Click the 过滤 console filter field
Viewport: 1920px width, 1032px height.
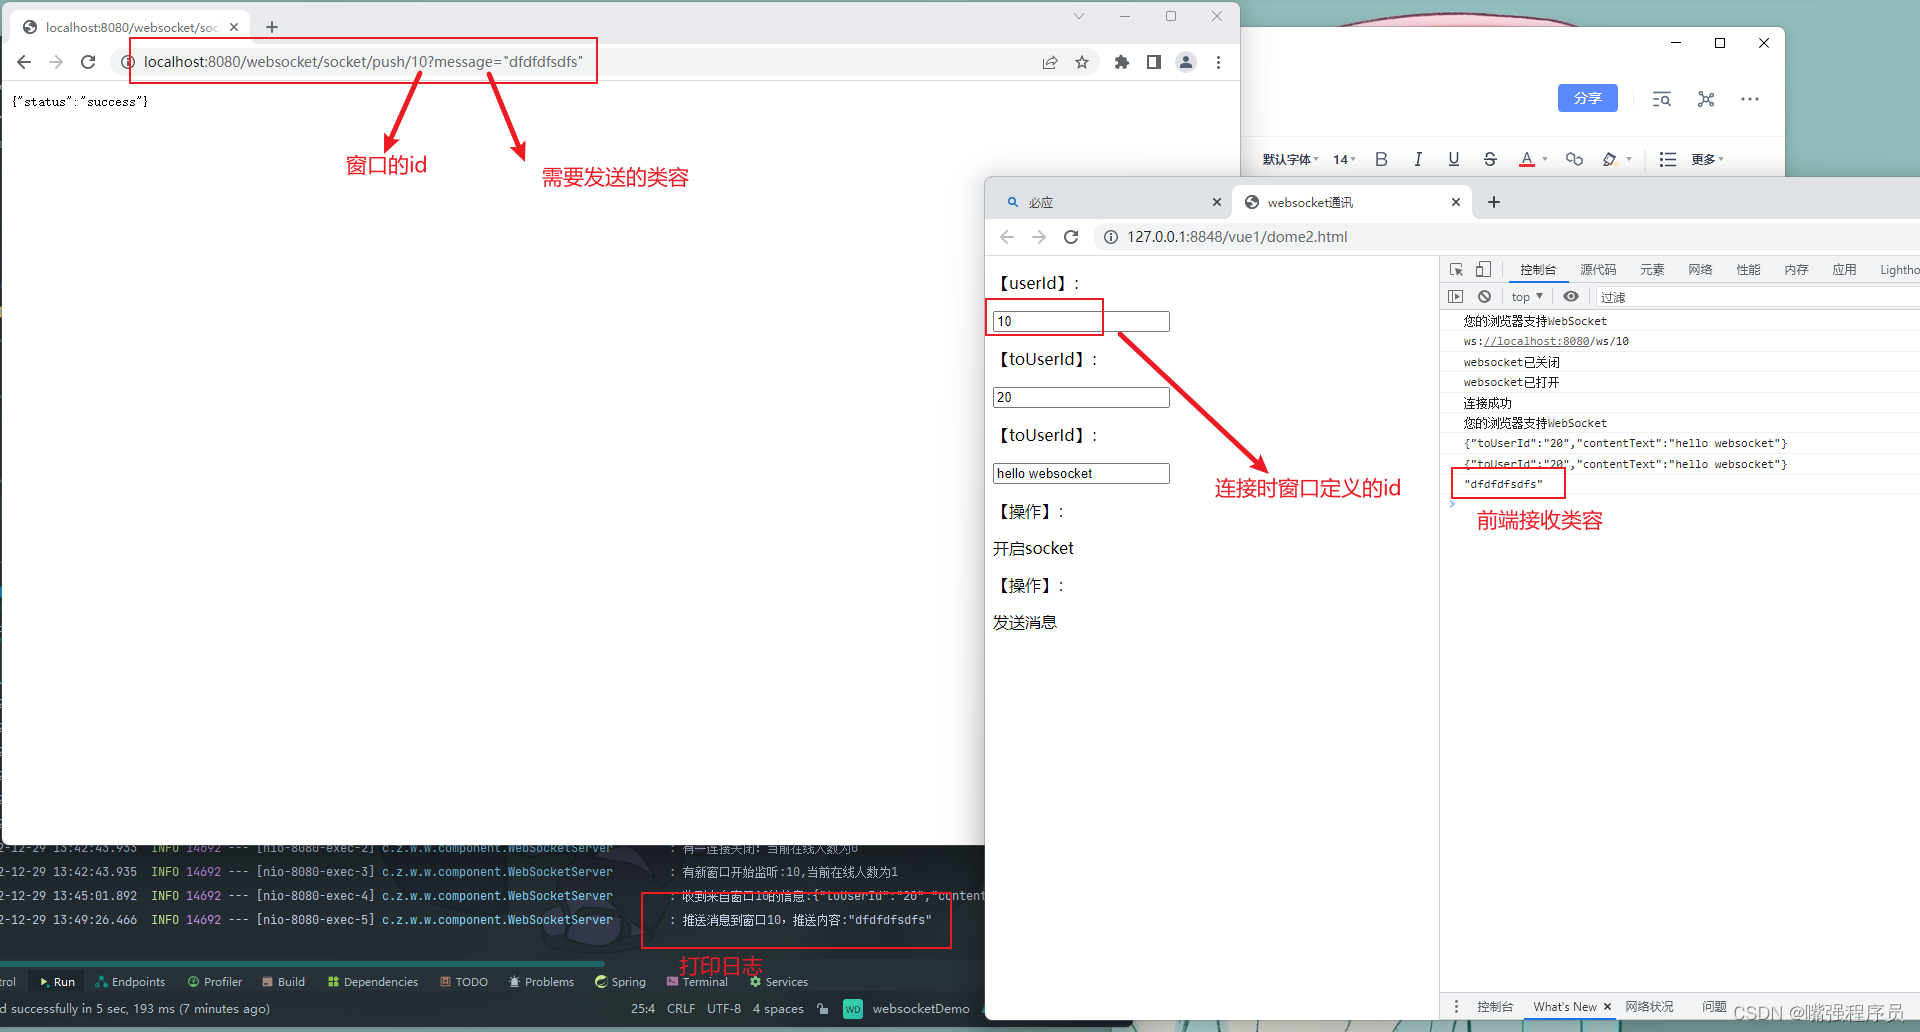pos(1756,297)
